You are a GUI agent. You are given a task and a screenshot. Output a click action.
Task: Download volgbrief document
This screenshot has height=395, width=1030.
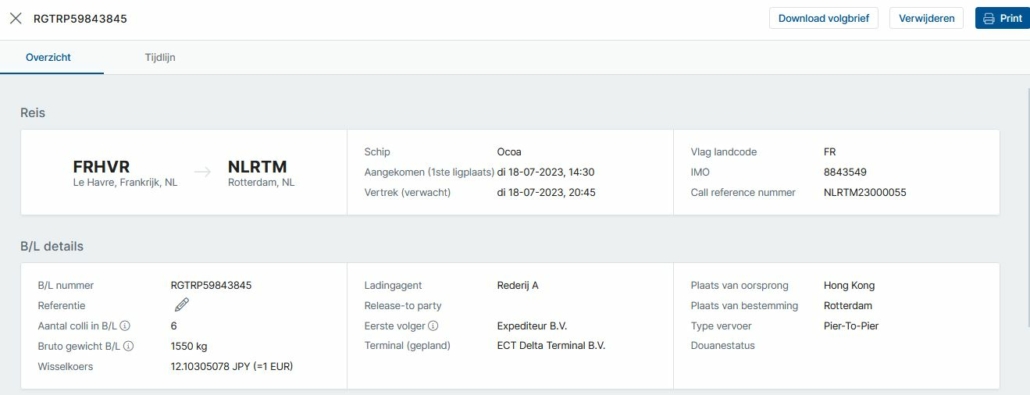pyautogui.click(x=824, y=18)
